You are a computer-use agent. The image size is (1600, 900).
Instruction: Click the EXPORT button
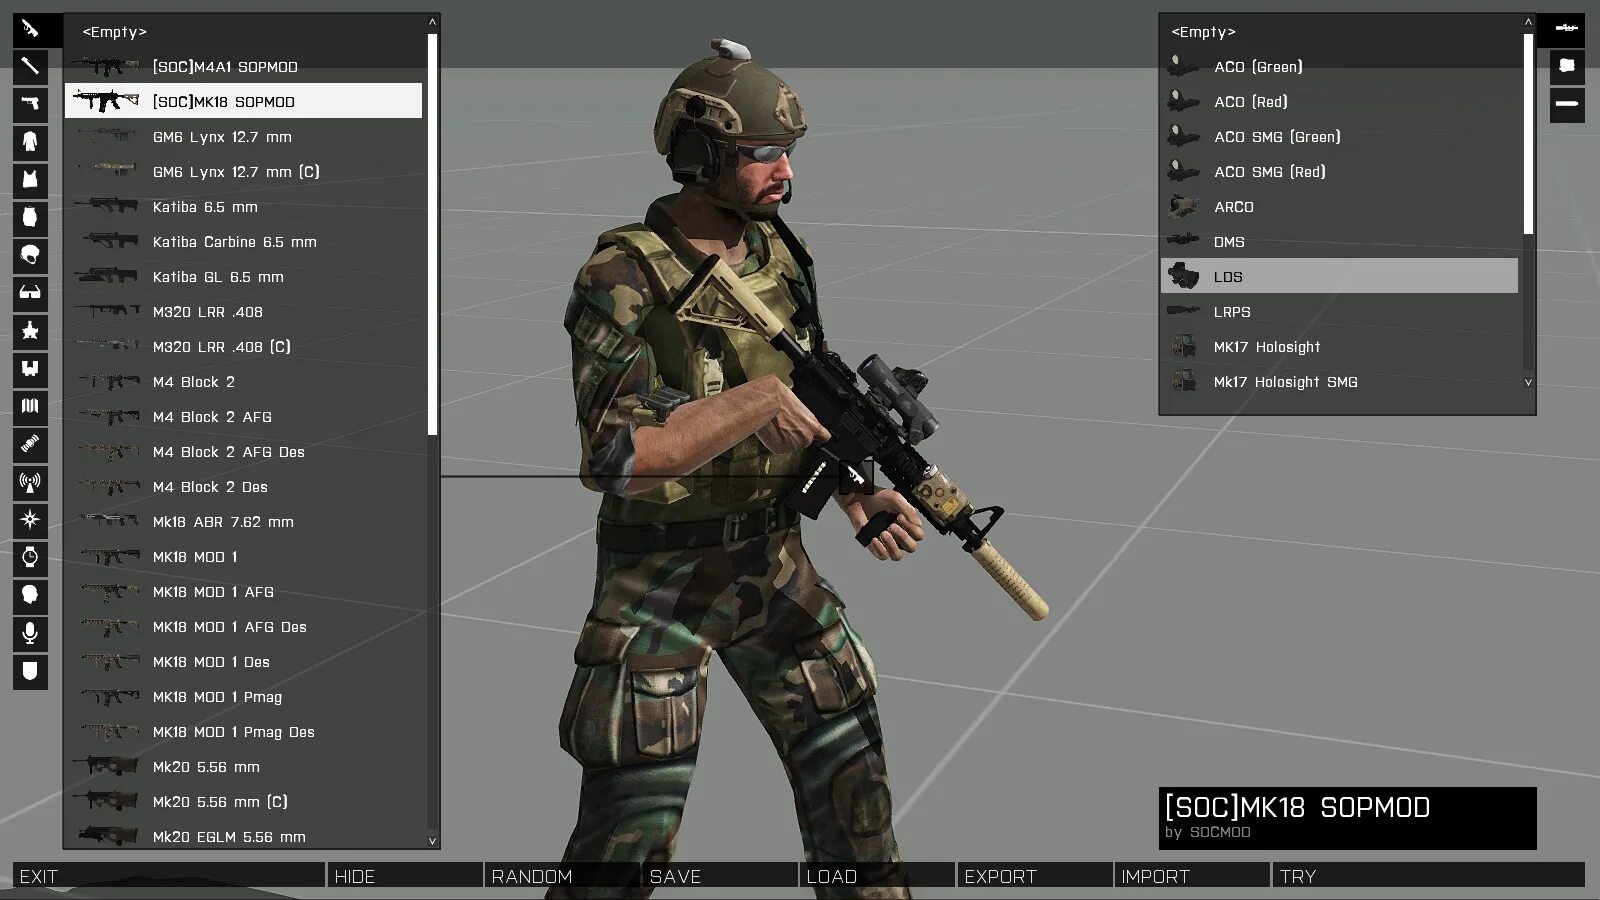click(x=1035, y=875)
